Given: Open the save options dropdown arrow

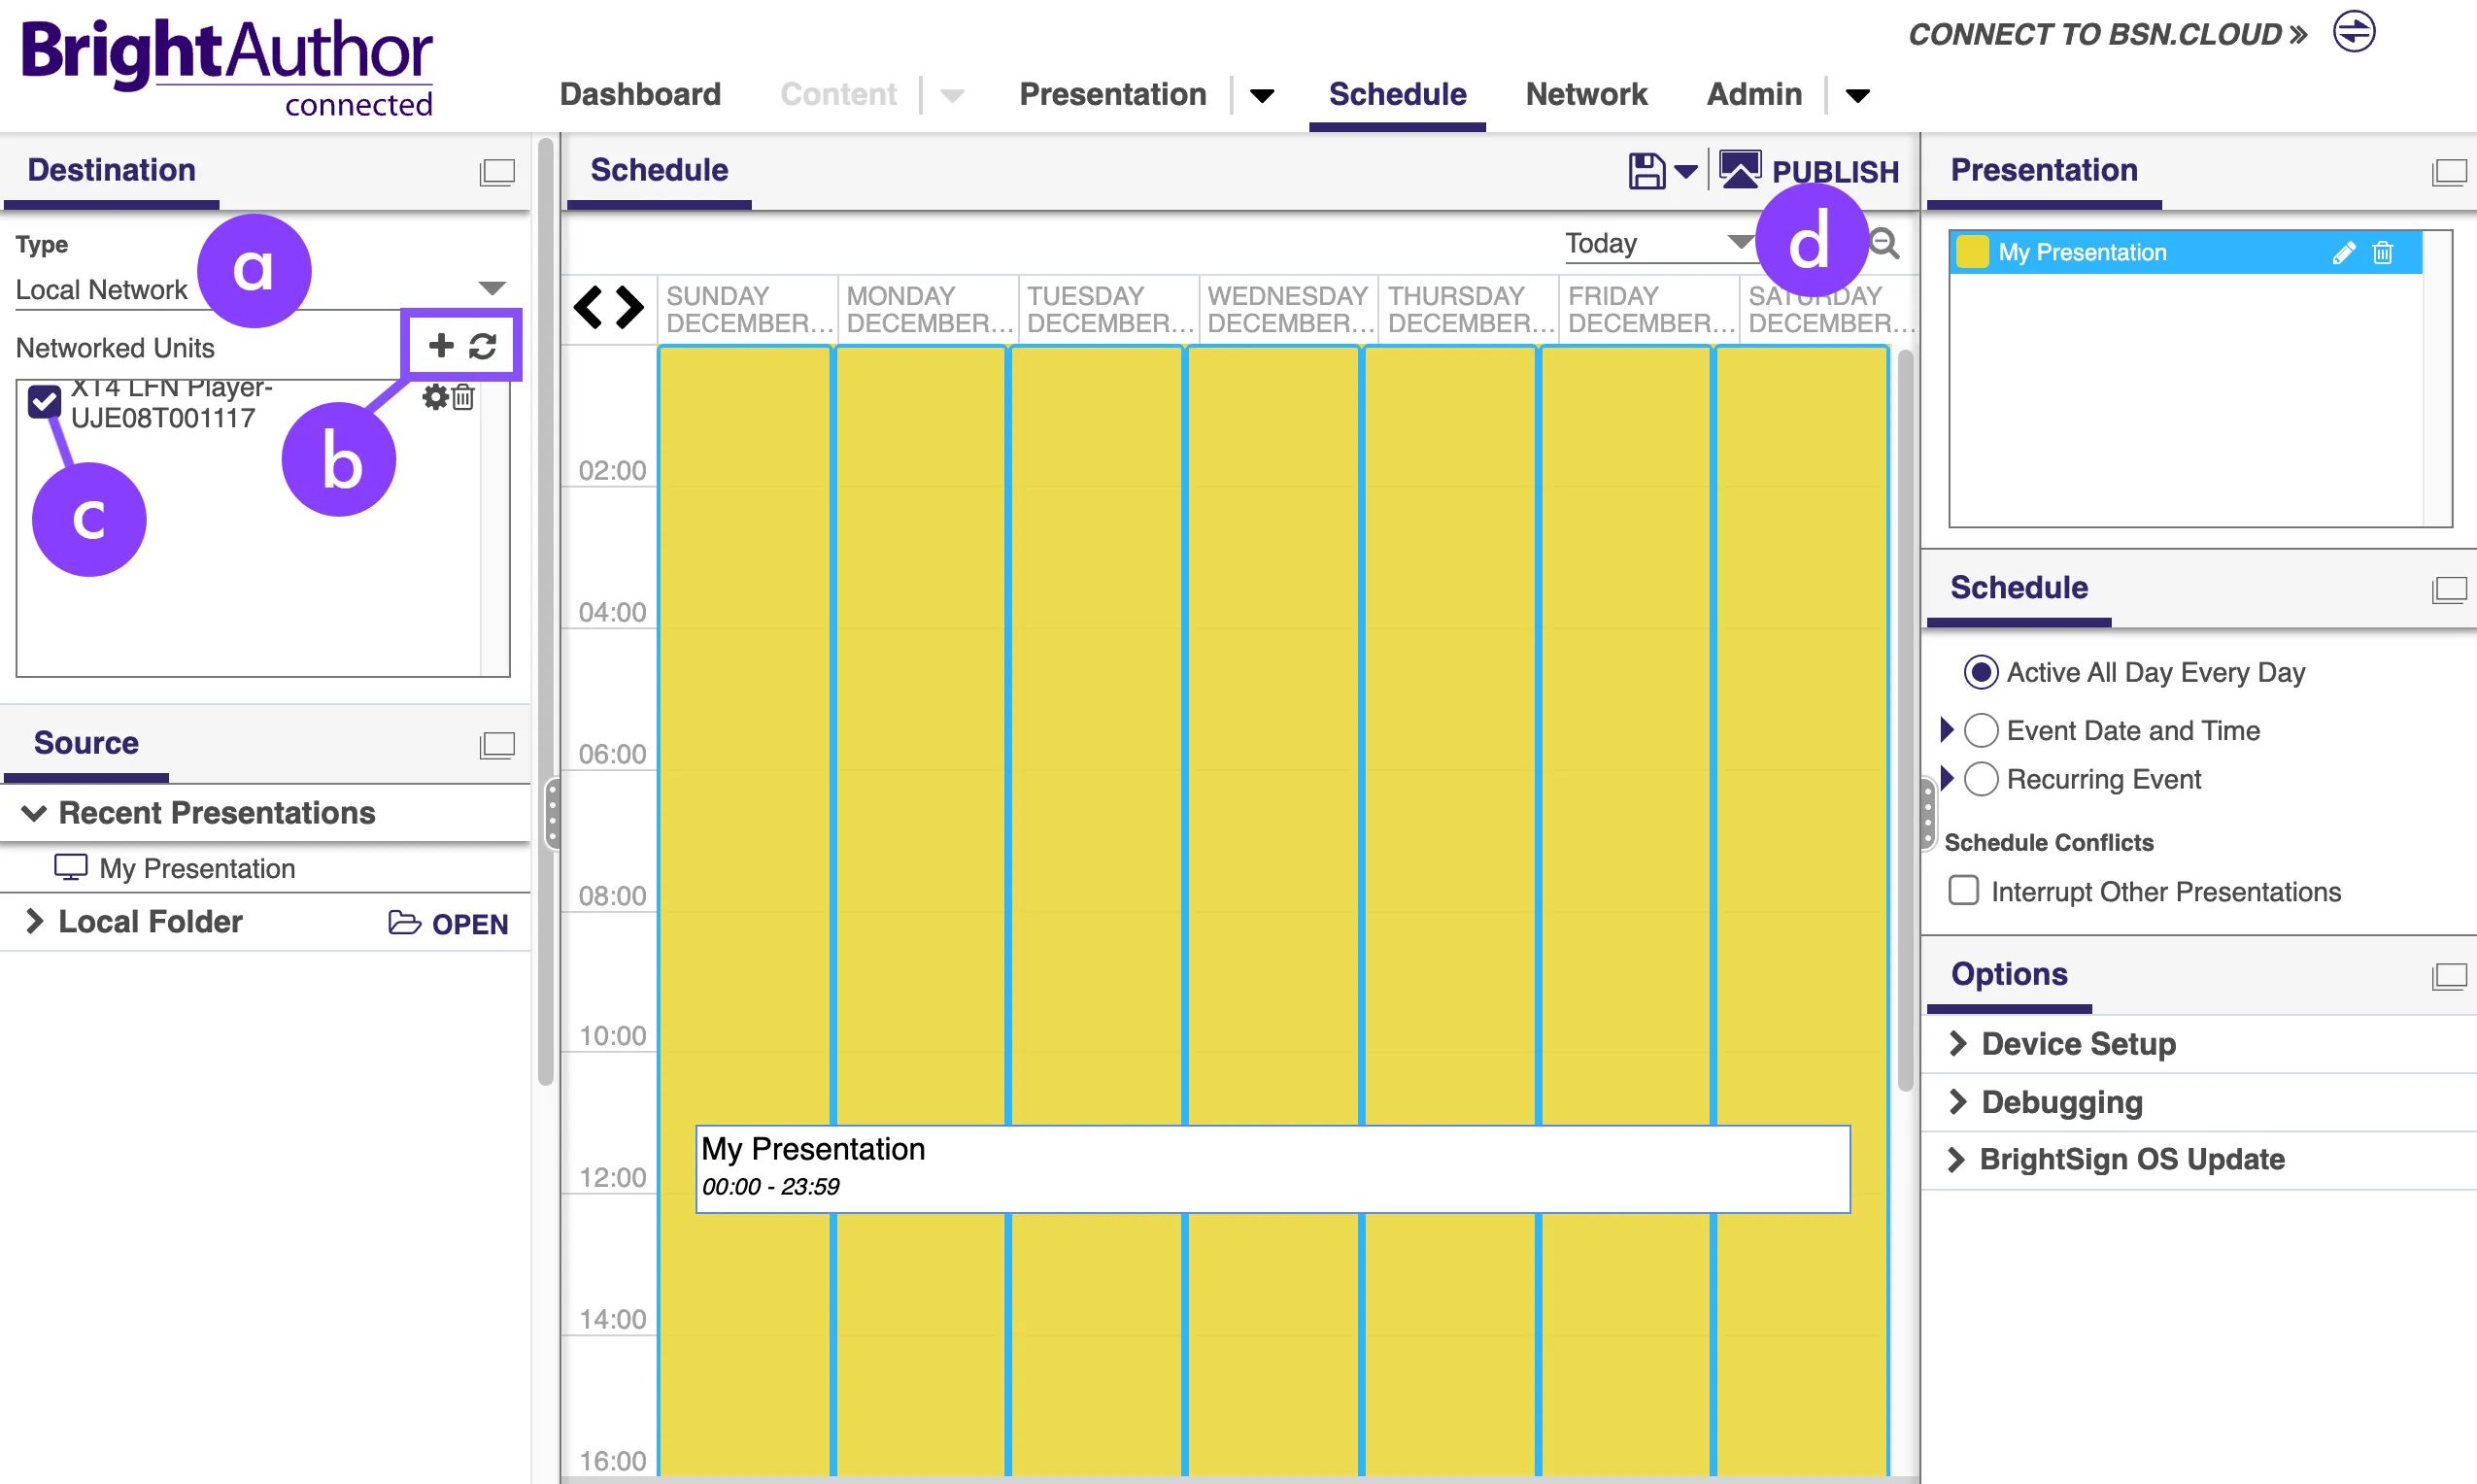Looking at the screenshot, I should click(x=1686, y=172).
